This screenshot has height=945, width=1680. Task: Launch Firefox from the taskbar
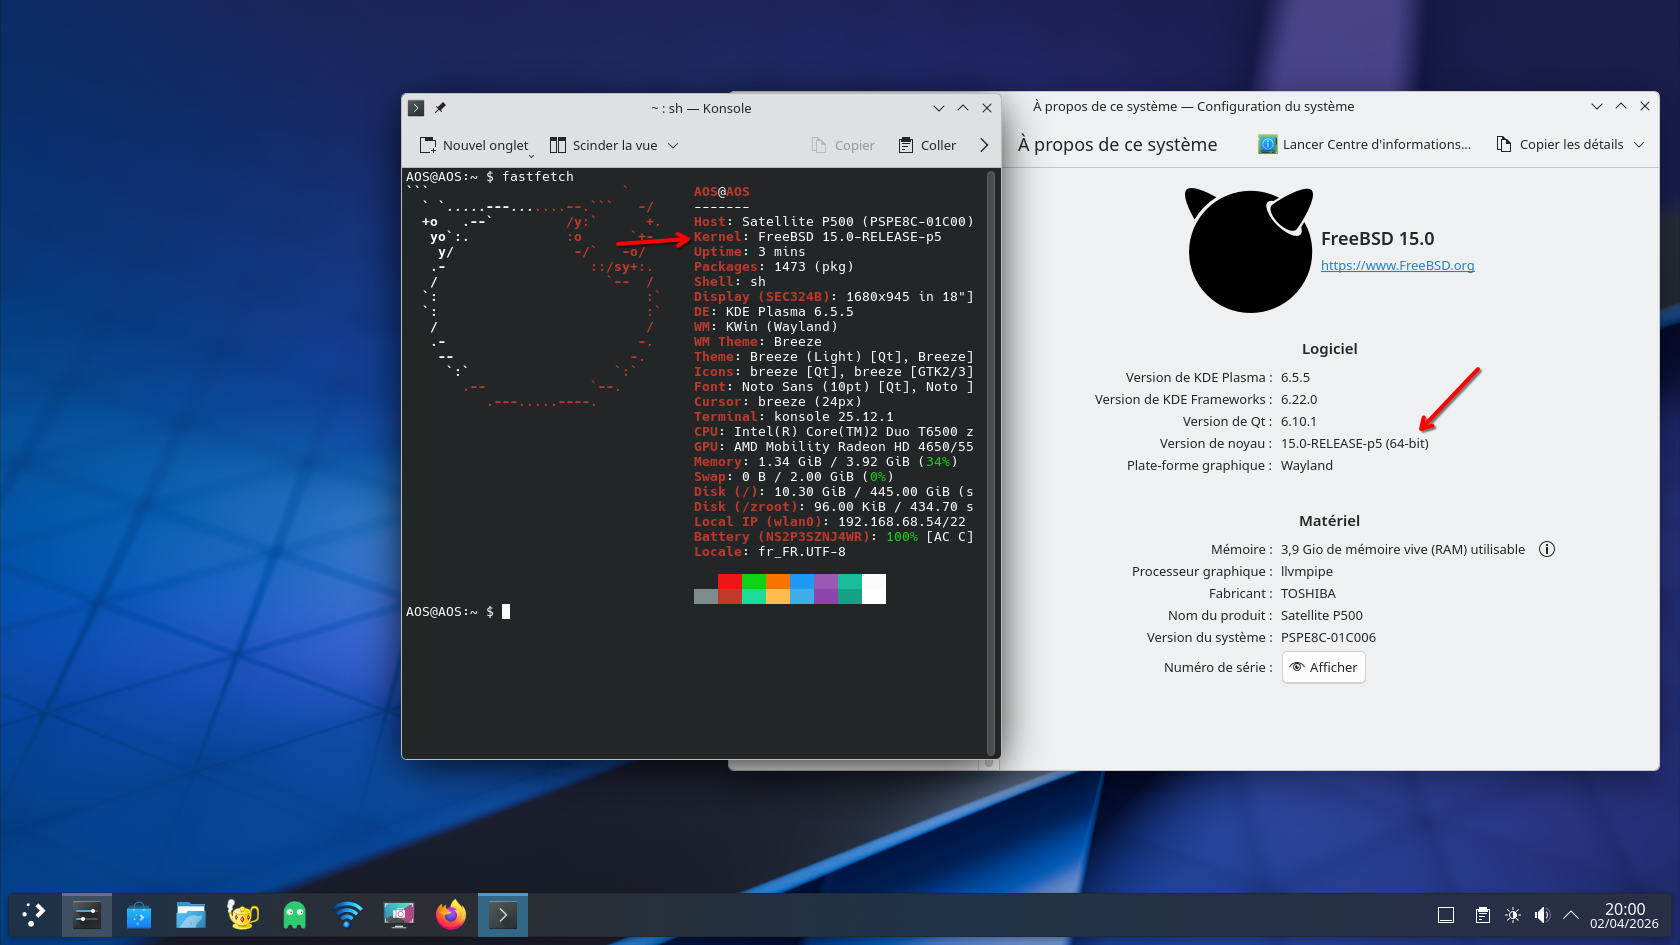pyautogui.click(x=451, y=914)
